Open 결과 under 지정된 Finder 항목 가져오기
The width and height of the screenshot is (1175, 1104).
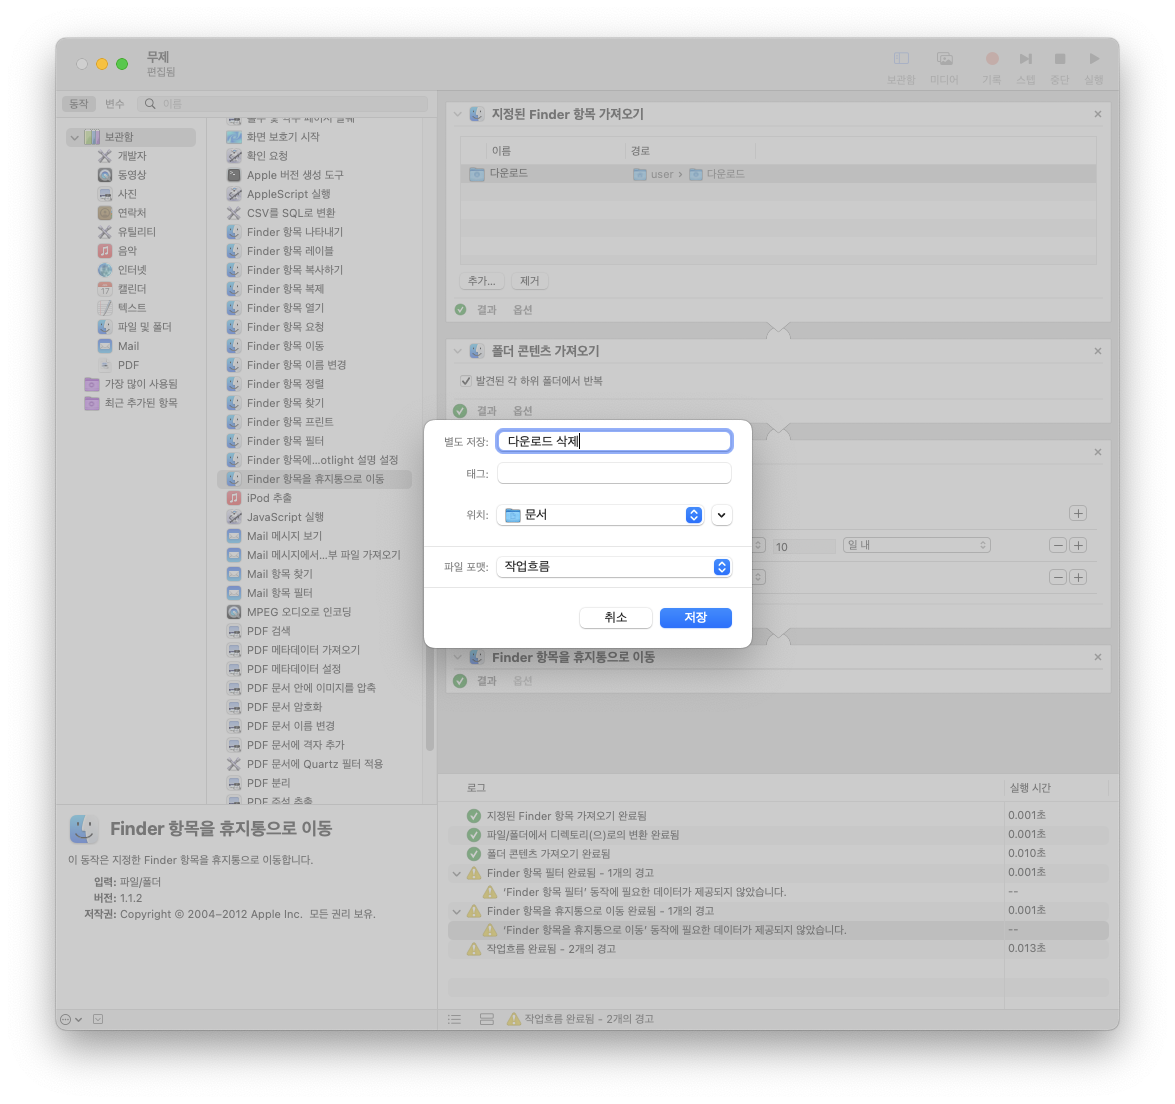point(487,310)
